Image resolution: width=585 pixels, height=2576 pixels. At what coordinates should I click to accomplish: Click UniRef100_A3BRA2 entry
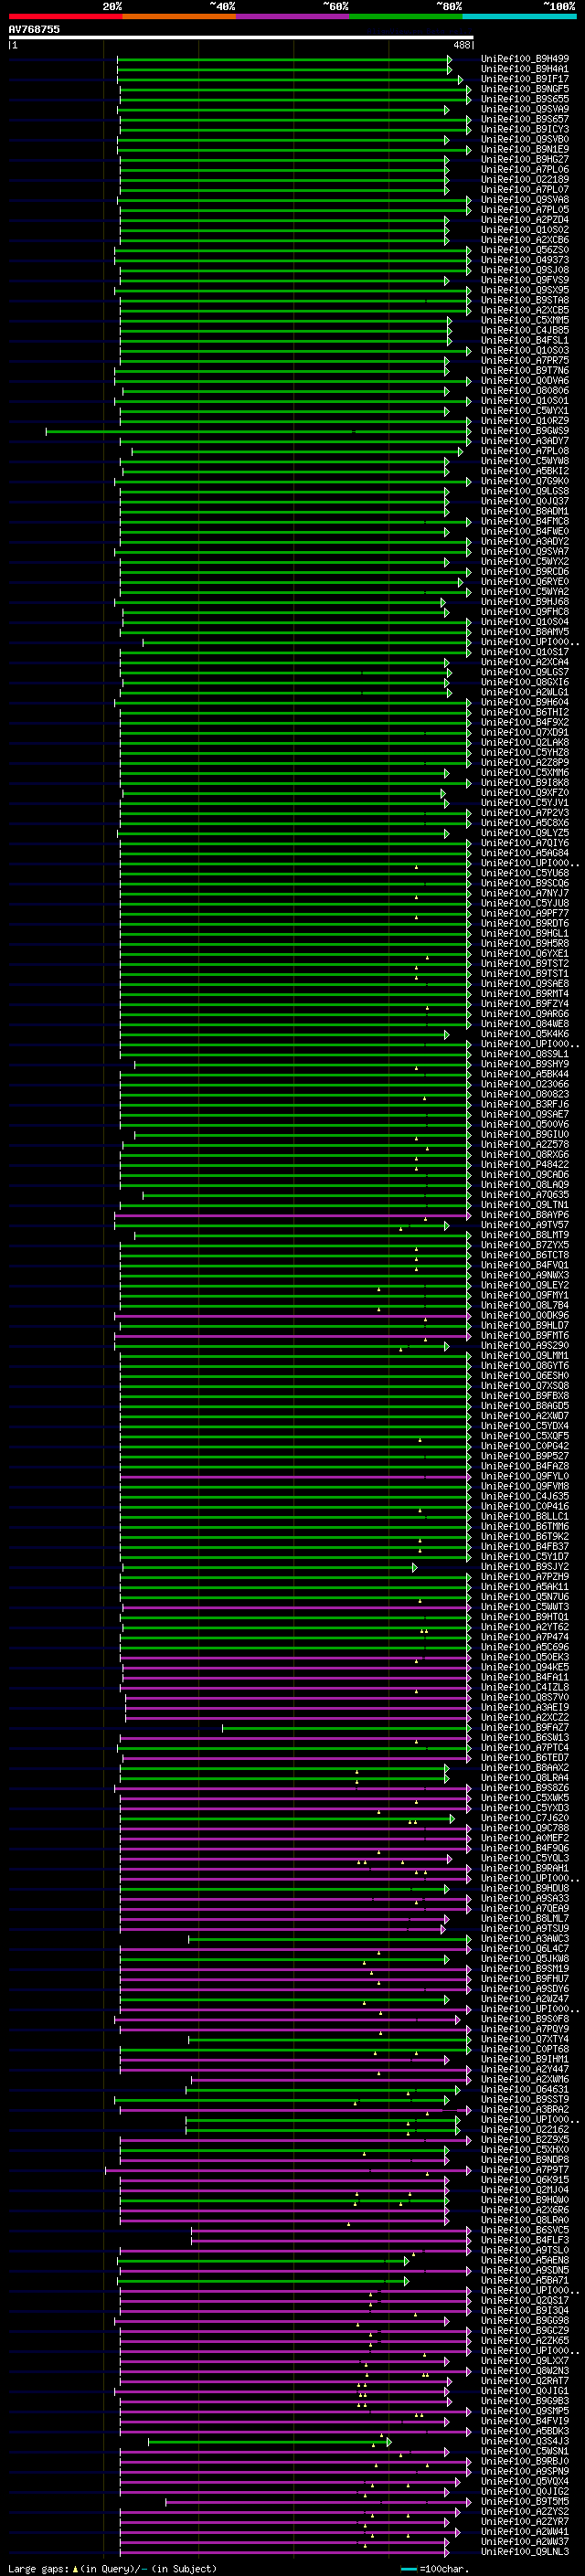(x=525, y=2109)
